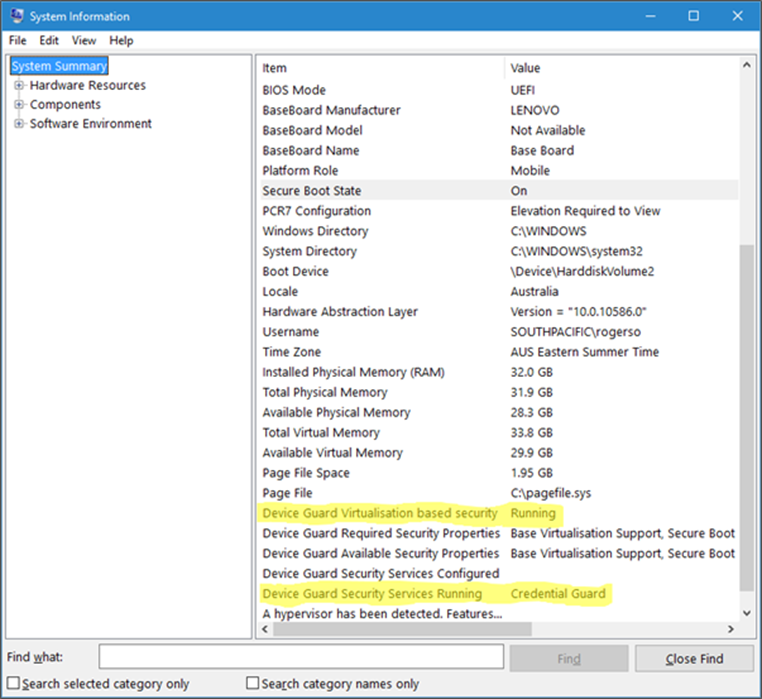Select the BaseBoard Model row

coord(499,130)
